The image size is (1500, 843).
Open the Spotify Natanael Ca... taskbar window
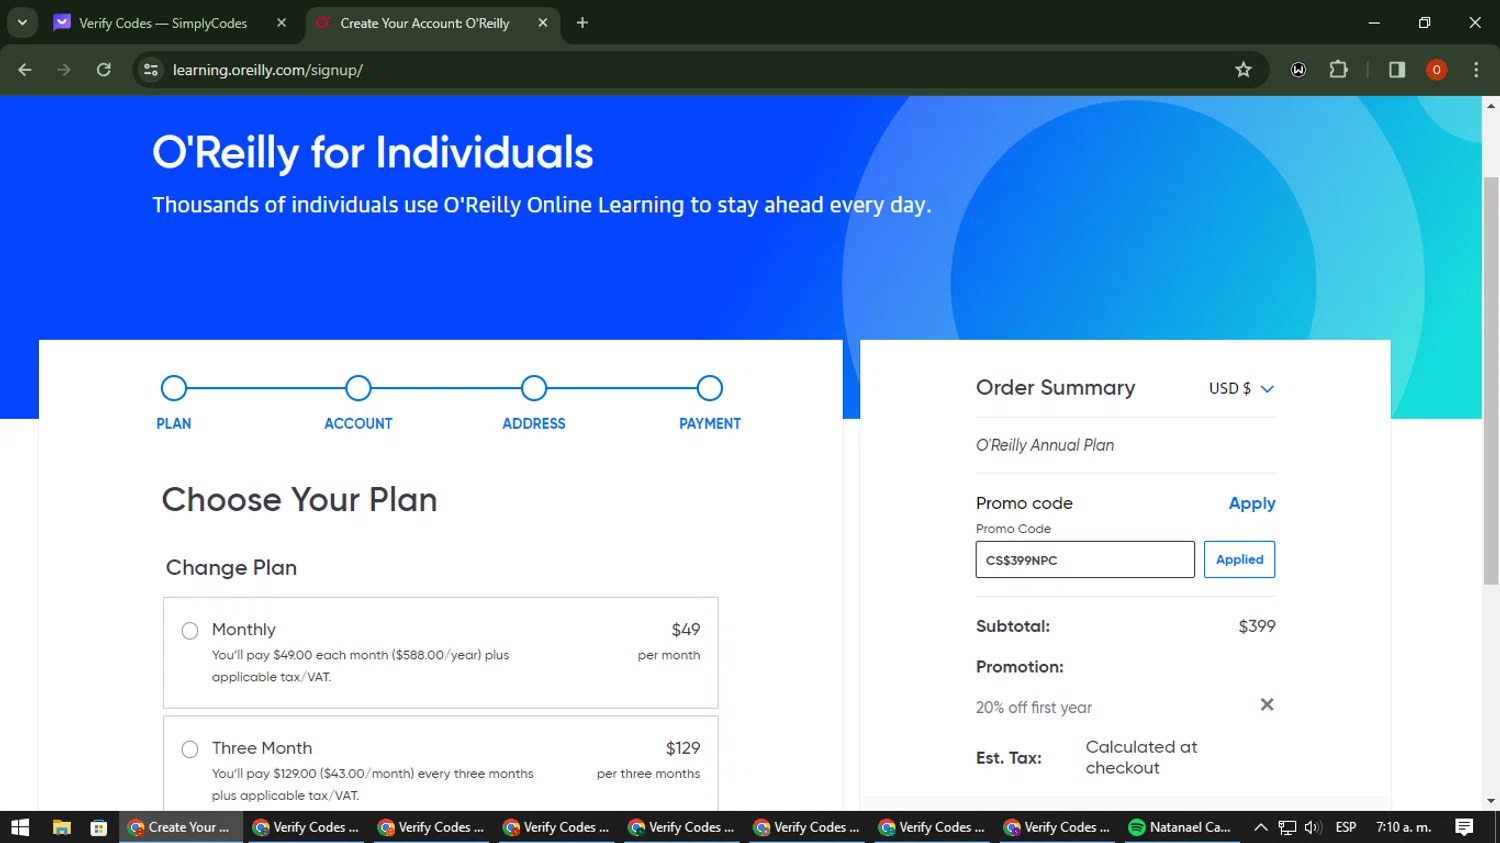click(x=1180, y=827)
